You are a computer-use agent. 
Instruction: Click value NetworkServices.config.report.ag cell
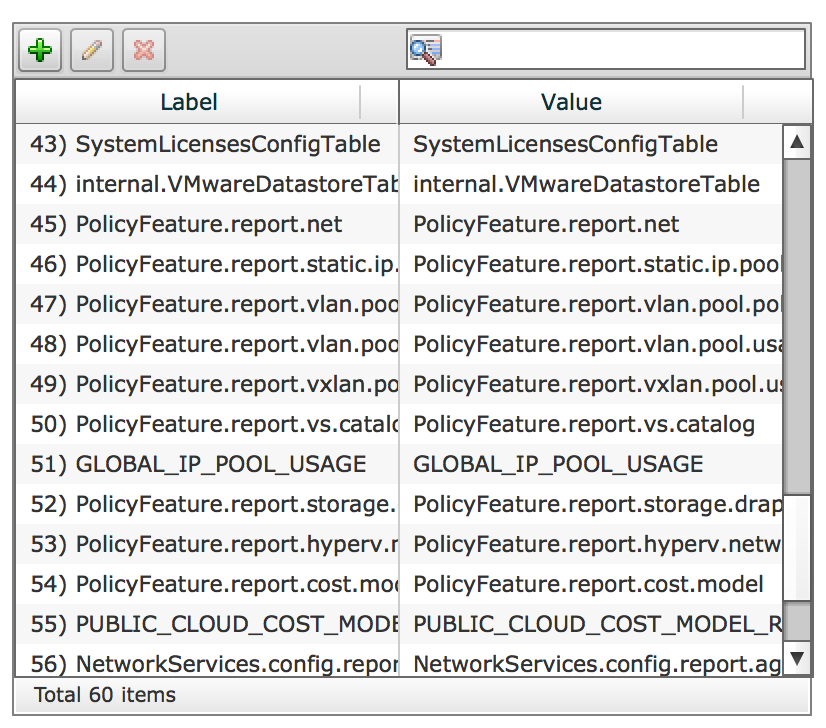[591, 661]
